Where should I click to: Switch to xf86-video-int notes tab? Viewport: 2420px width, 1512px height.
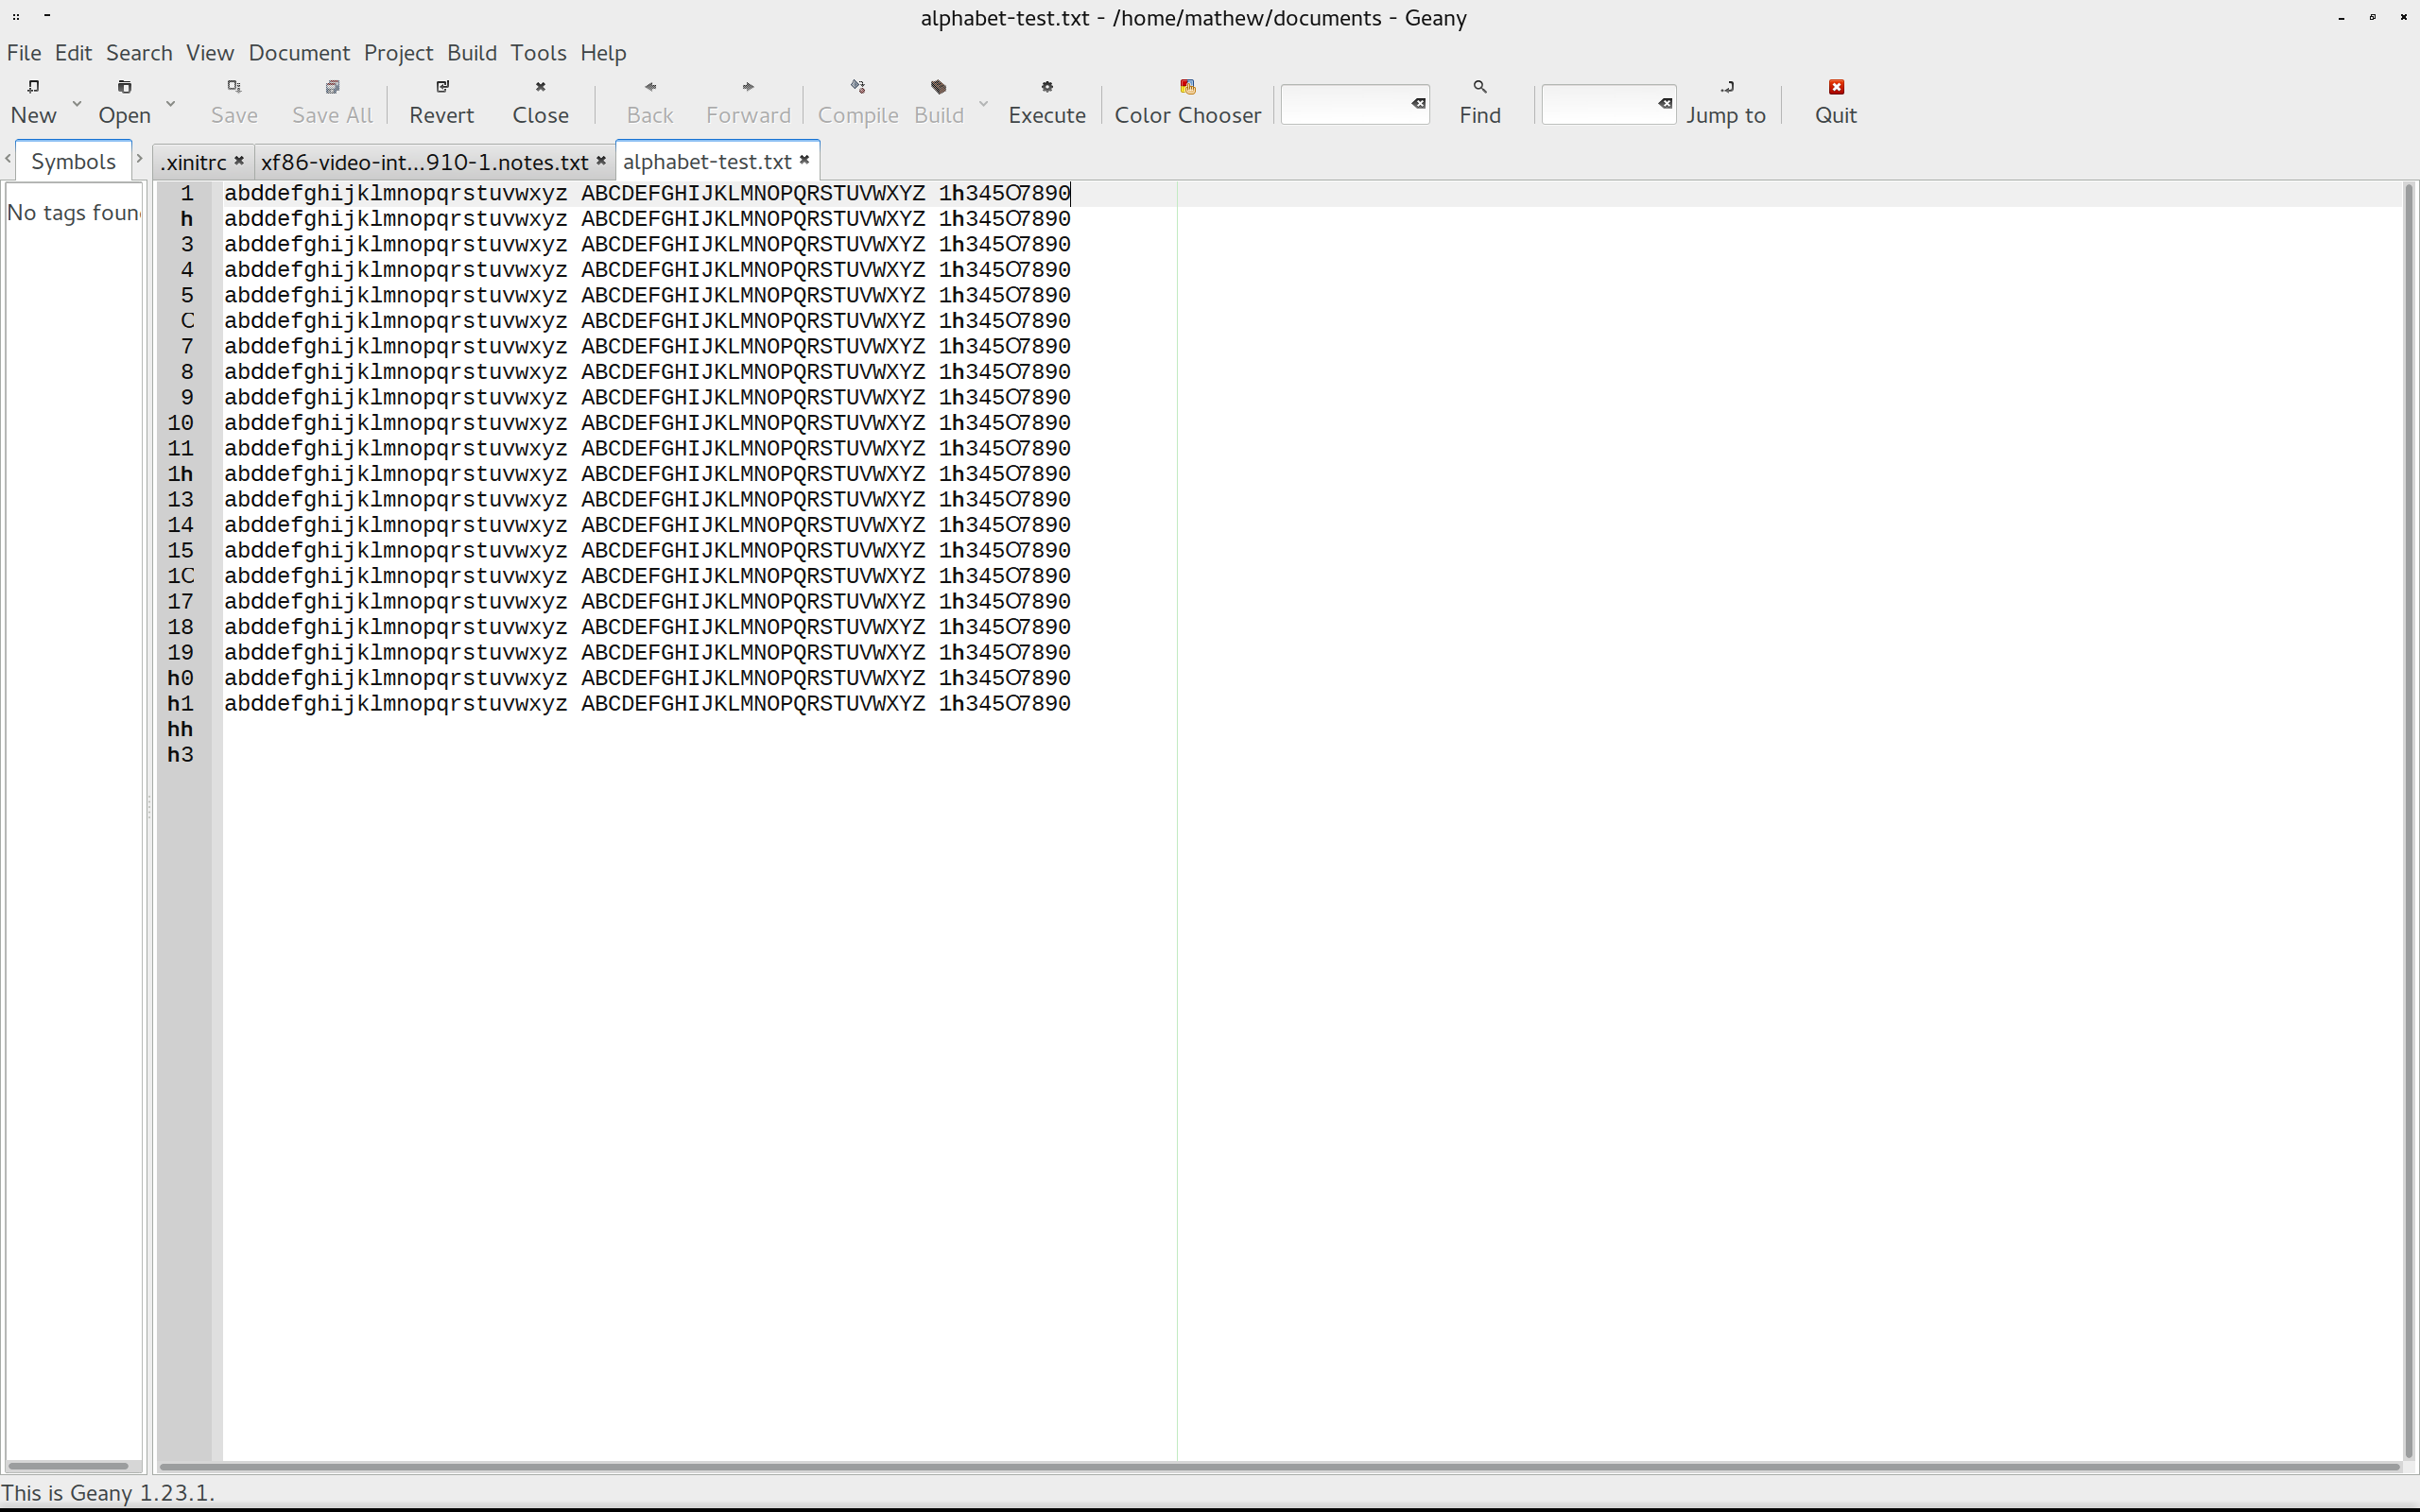[424, 162]
